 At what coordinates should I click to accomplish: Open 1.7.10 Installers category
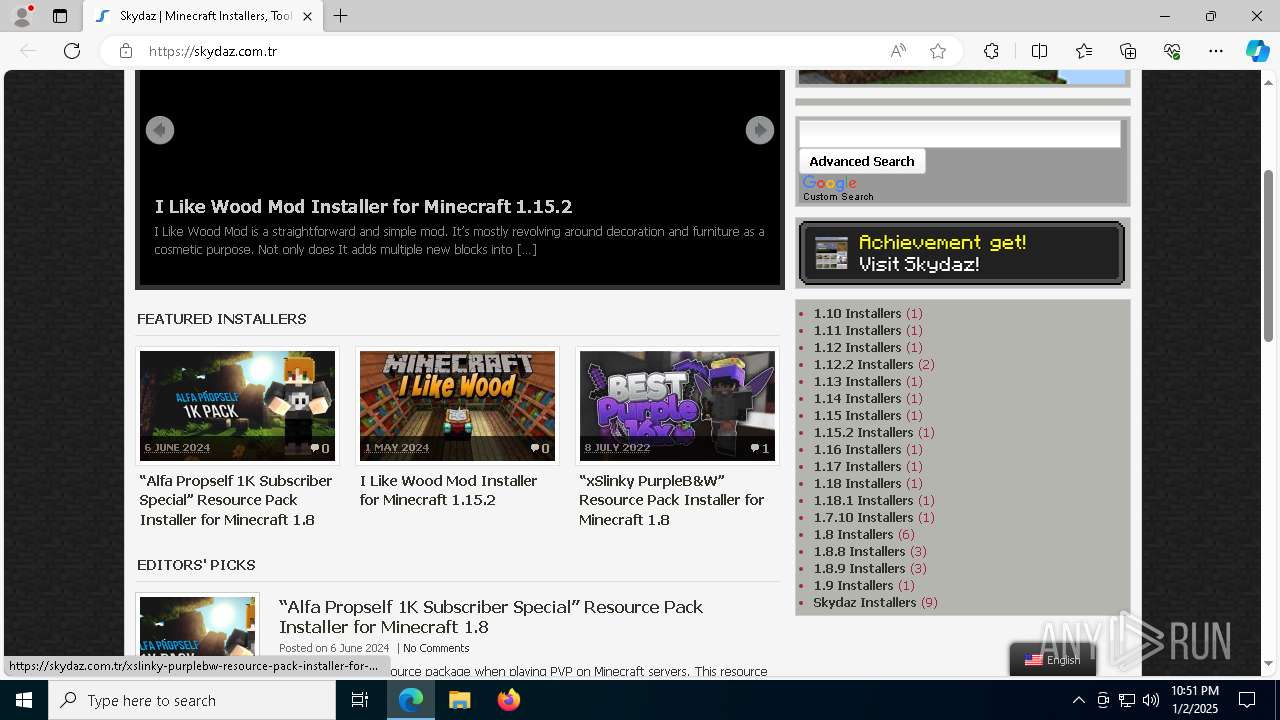[863, 517]
